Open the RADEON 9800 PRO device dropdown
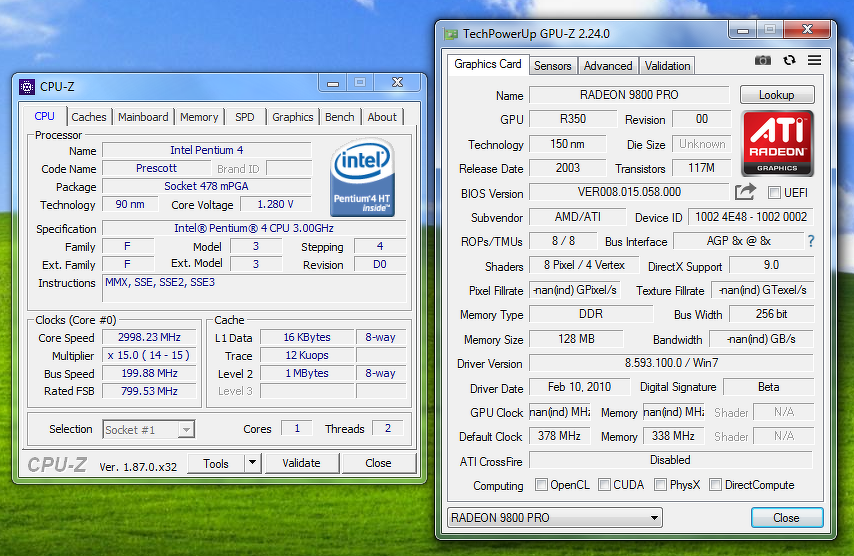Screen dimensions: 854x556 (x=554, y=517)
